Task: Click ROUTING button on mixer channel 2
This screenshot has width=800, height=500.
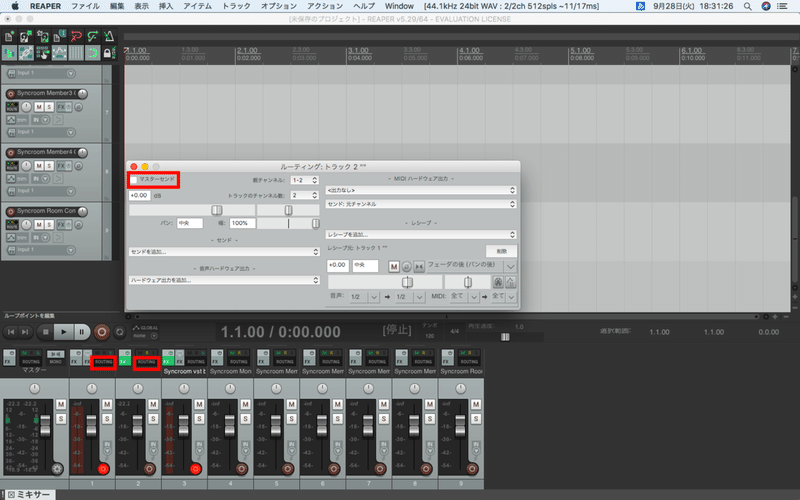Action: click(146, 362)
